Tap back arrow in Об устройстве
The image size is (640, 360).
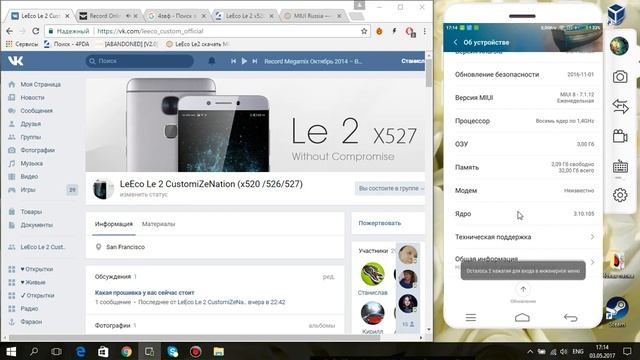(456, 42)
